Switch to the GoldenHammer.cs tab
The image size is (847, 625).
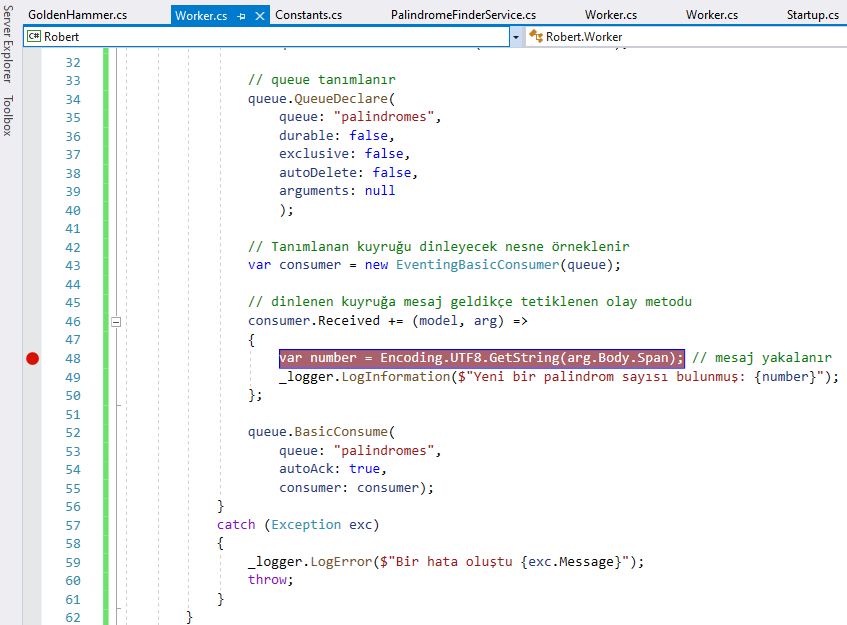77,15
